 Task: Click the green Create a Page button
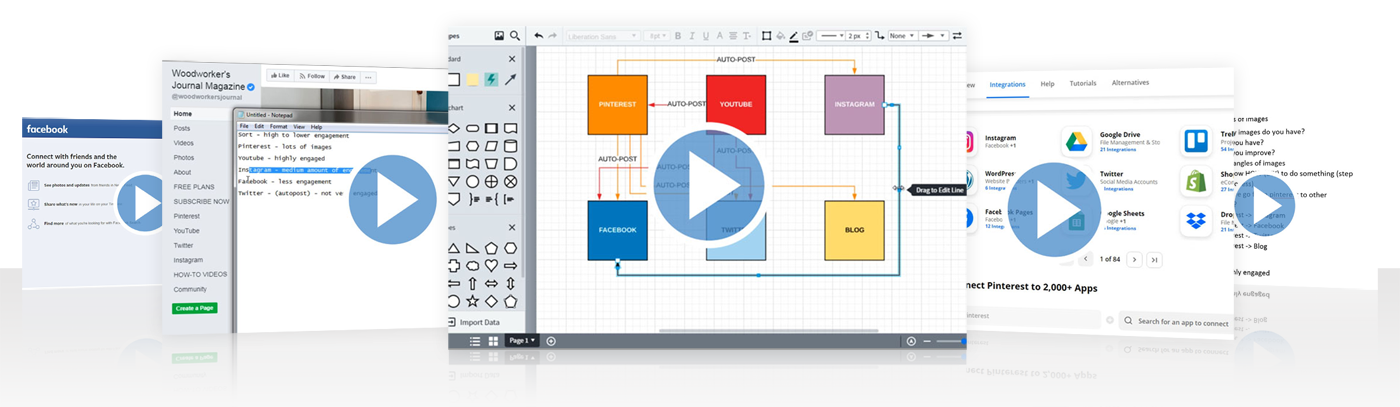[x=194, y=308]
